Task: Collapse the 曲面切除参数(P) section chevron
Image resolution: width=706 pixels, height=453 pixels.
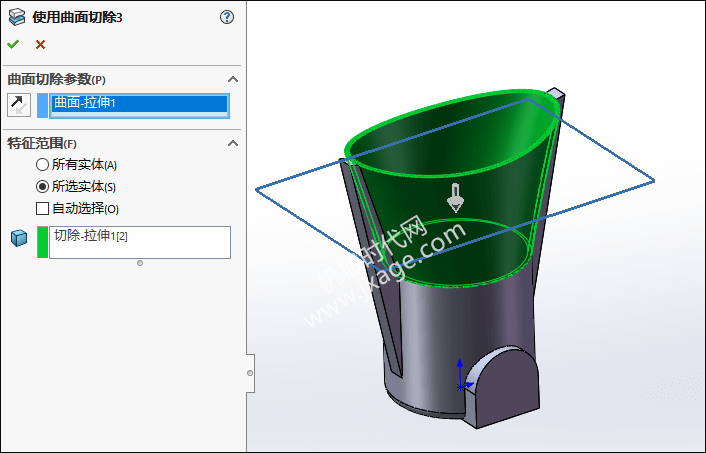Action: [233, 79]
